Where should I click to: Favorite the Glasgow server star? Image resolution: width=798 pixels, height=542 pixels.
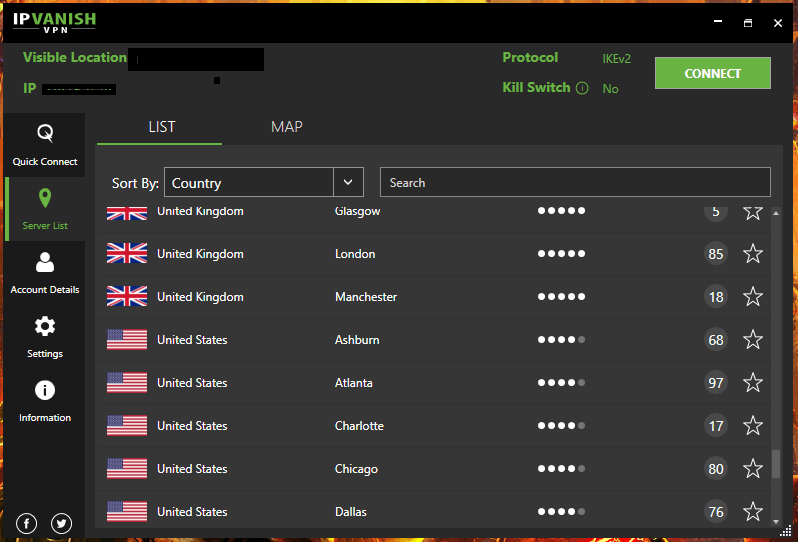[x=752, y=212]
